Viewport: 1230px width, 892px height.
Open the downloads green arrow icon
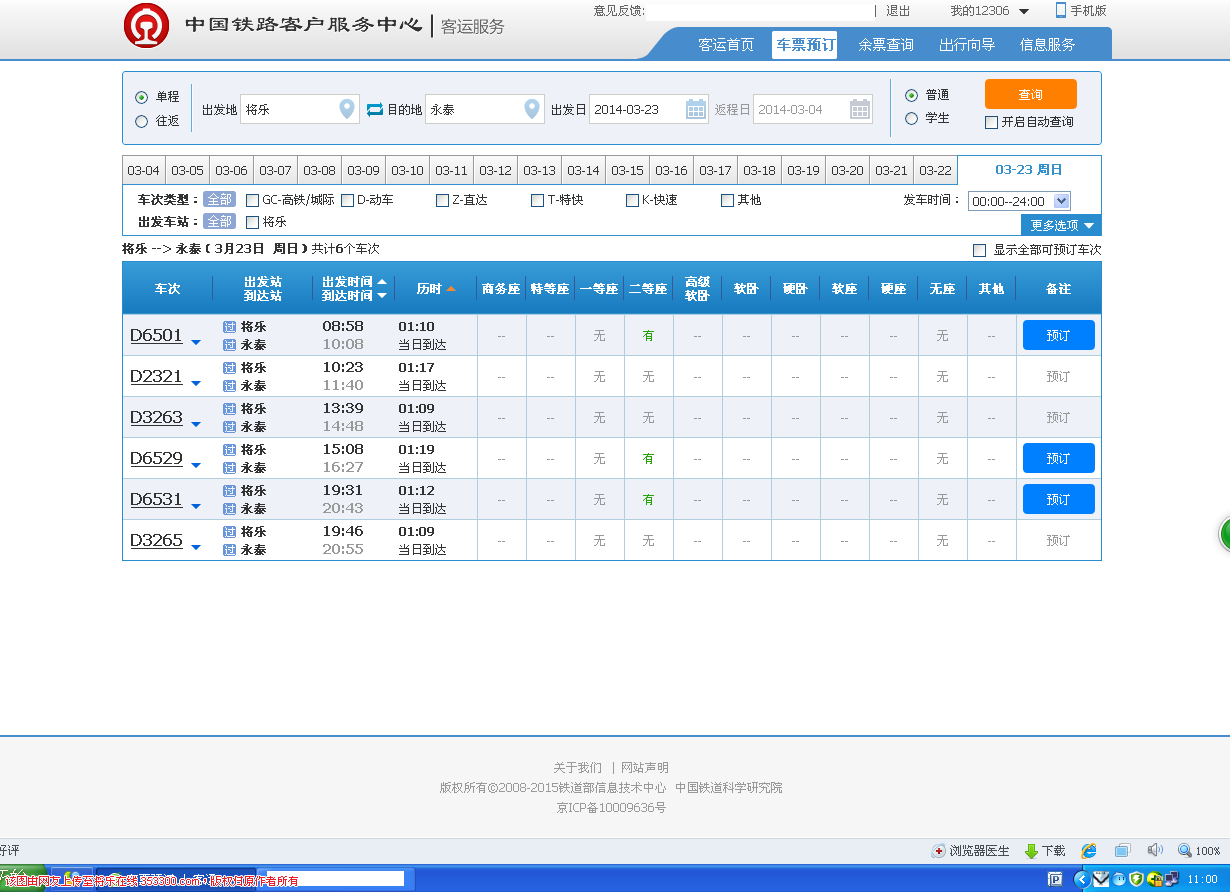point(1031,851)
